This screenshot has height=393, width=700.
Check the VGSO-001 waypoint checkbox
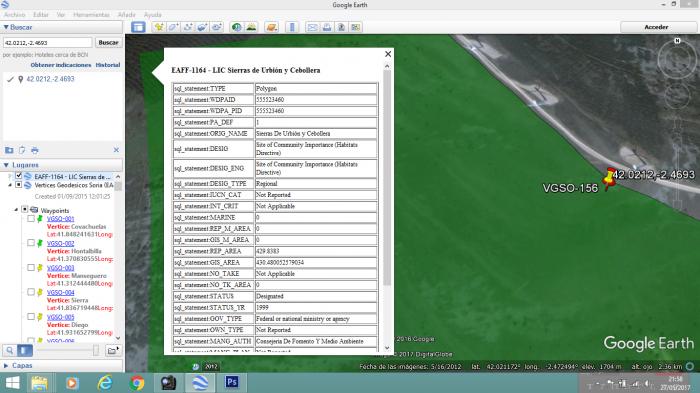pyautogui.click(x=31, y=219)
